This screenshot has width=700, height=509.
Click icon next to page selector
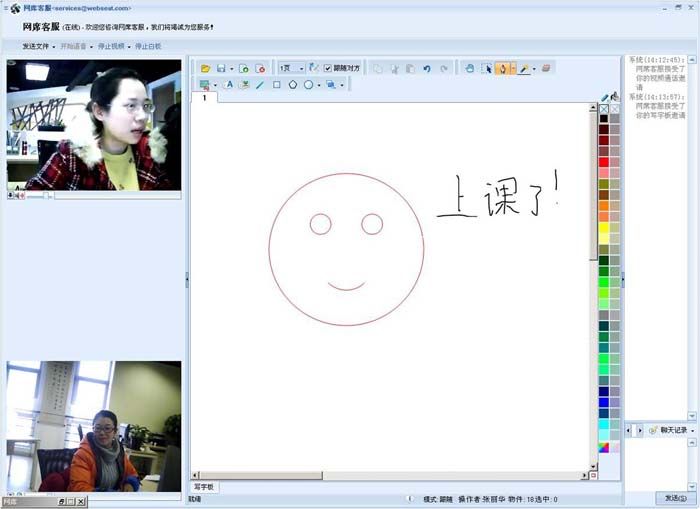(x=314, y=68)
